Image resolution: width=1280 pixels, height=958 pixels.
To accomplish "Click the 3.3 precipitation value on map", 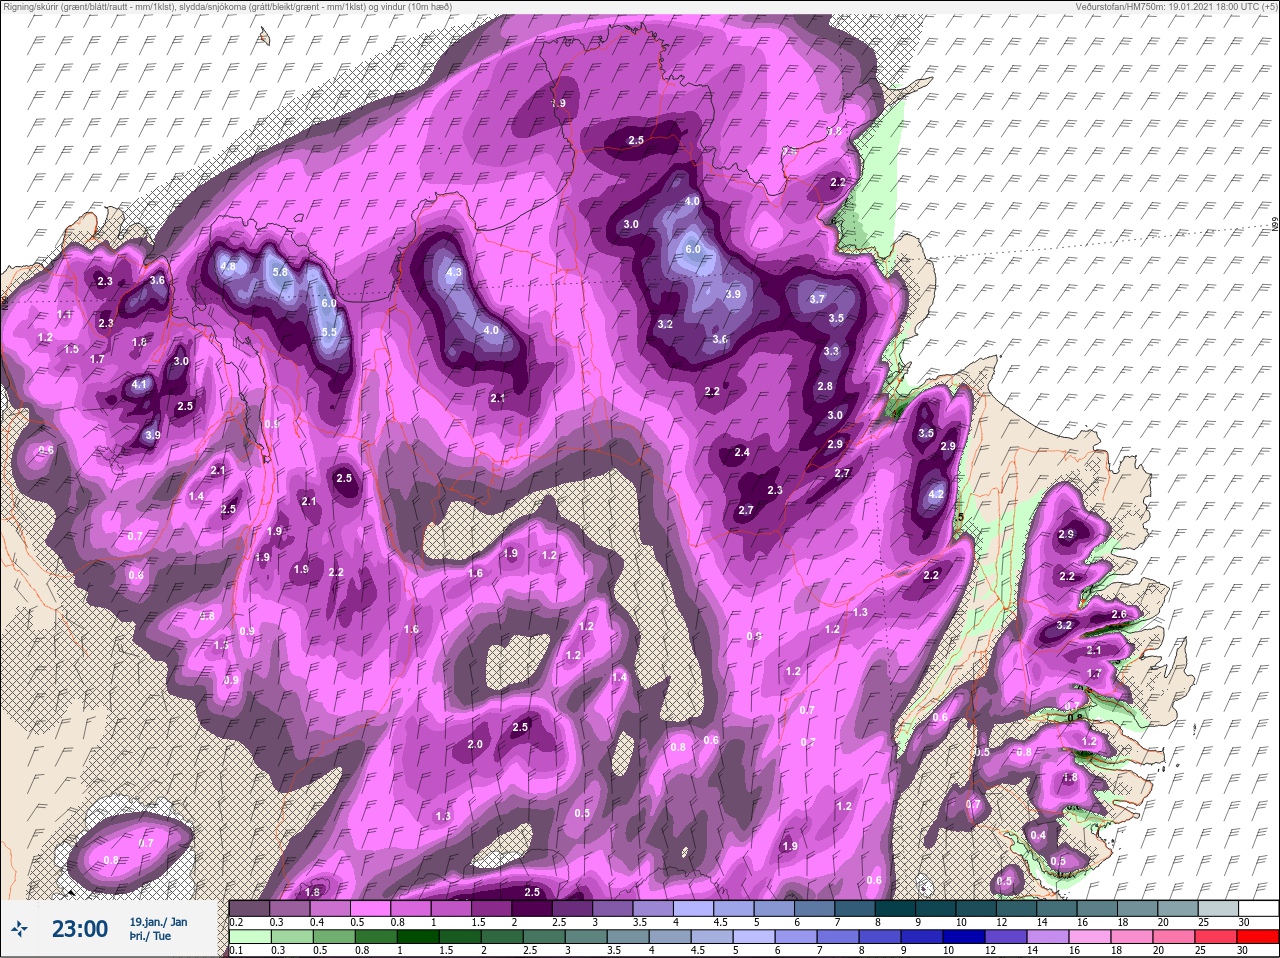I will pyautogui.click(x=831, y=351).
